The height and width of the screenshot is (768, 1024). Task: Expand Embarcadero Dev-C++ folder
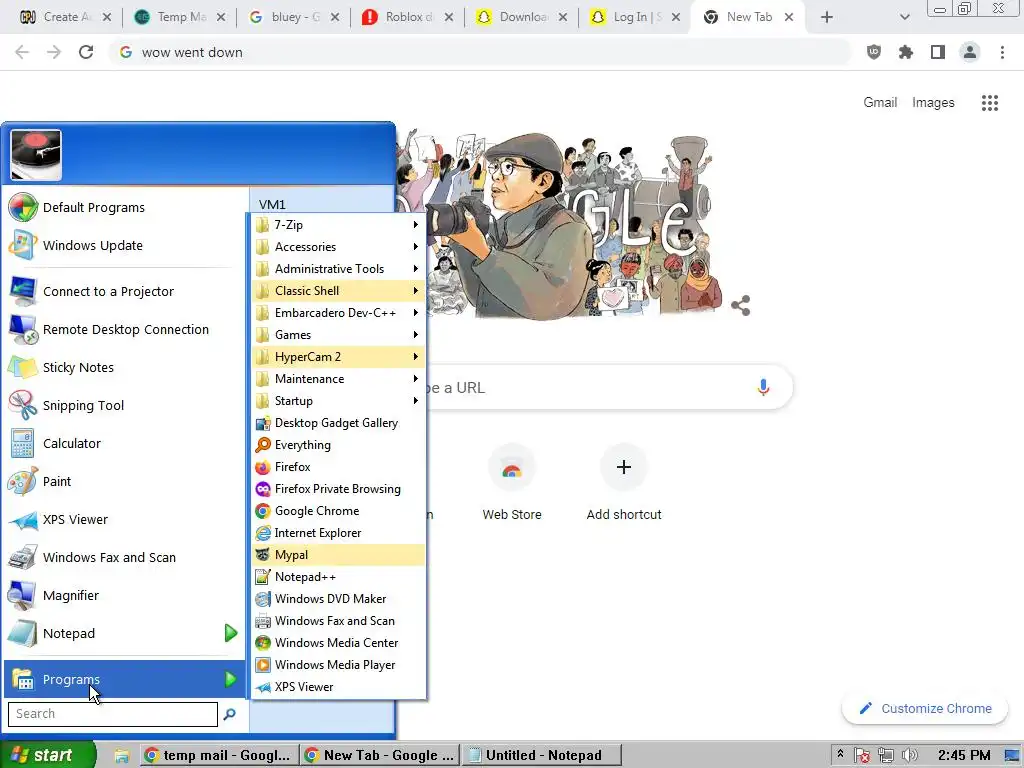click(x=338, y=313)
